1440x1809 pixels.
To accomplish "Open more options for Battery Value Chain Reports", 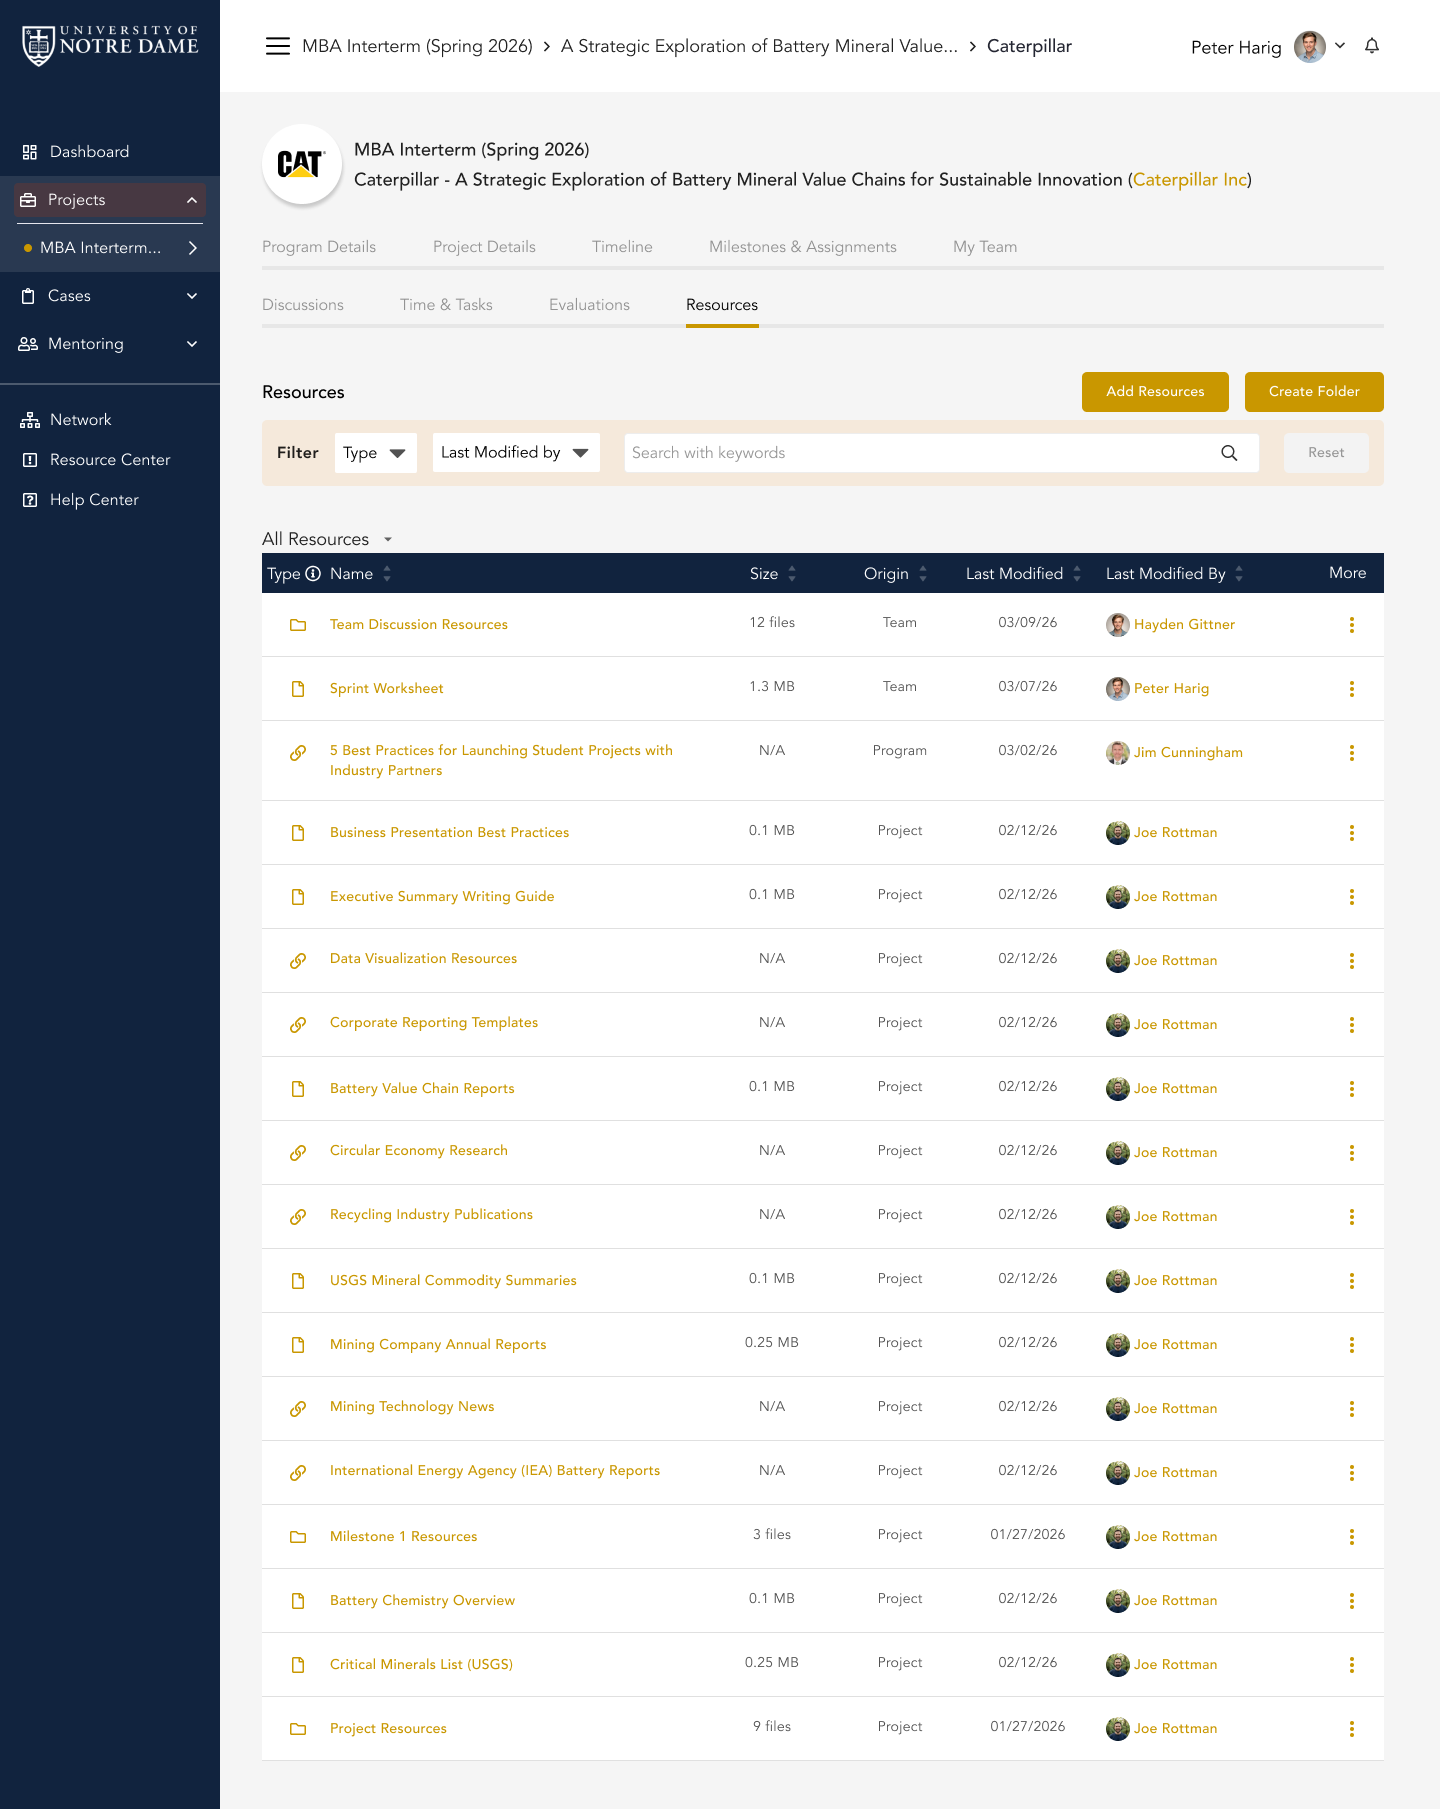I will pos(1352,1089).
